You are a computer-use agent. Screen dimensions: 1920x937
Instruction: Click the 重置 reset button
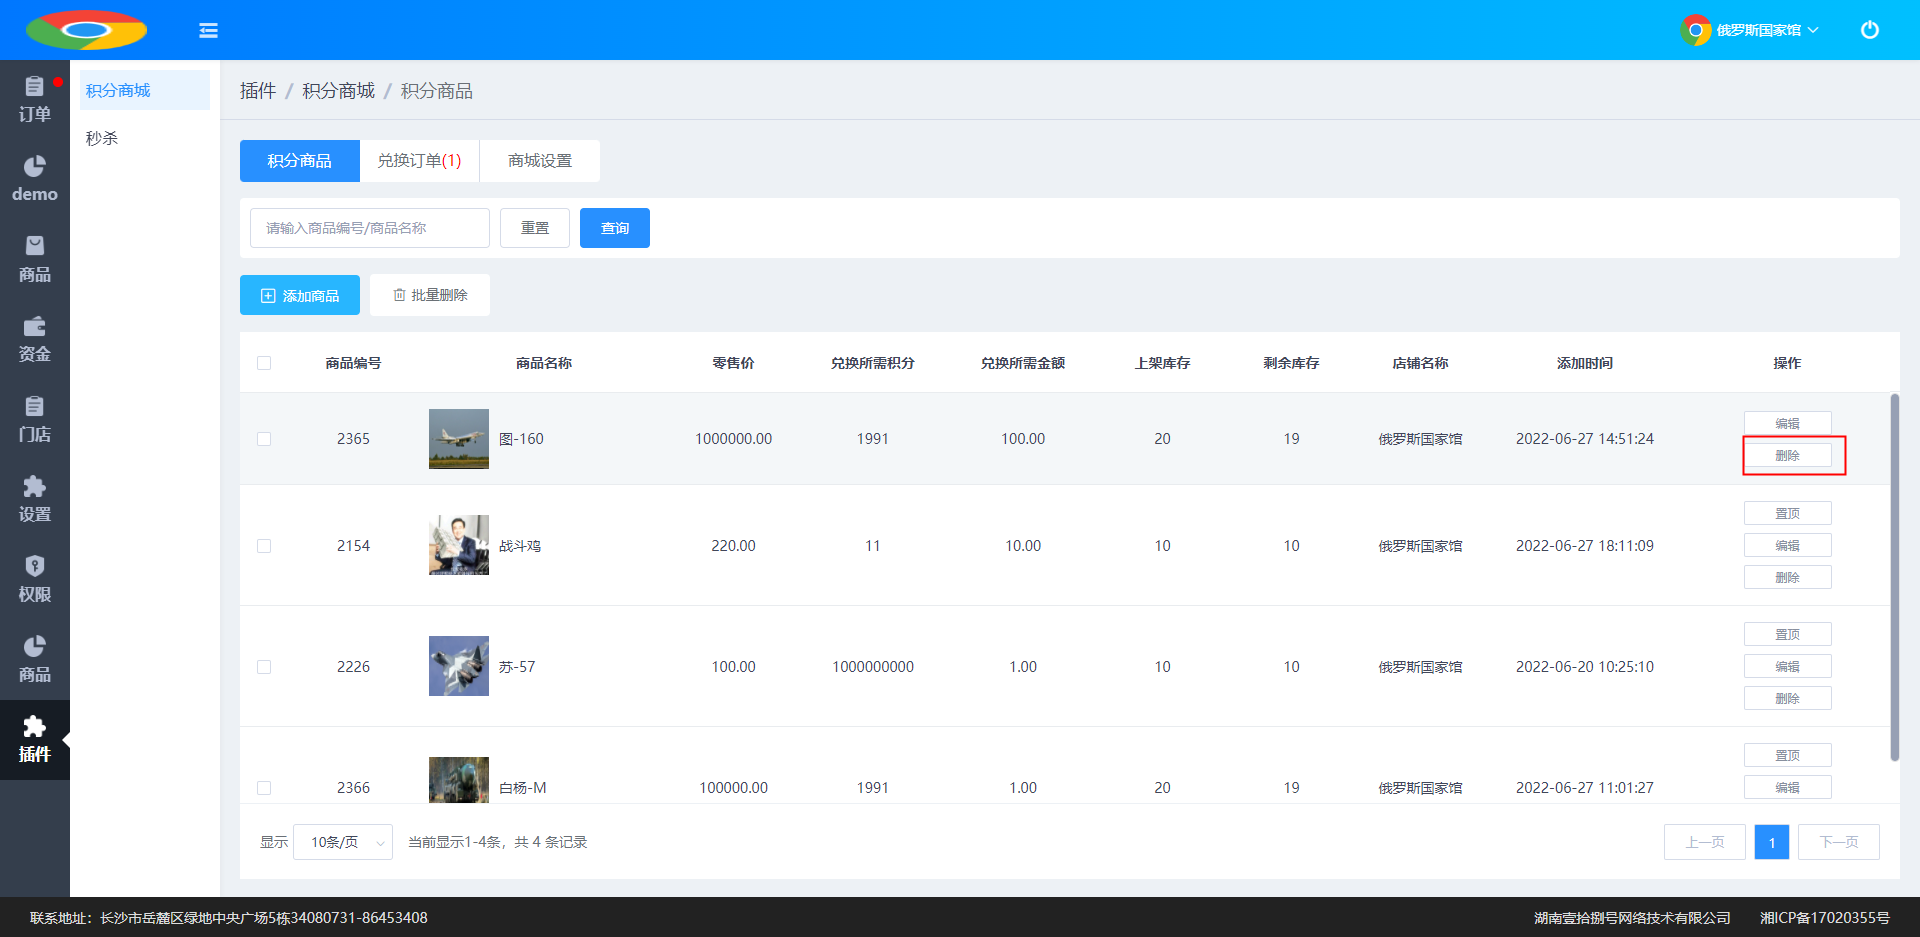point(535,228)
